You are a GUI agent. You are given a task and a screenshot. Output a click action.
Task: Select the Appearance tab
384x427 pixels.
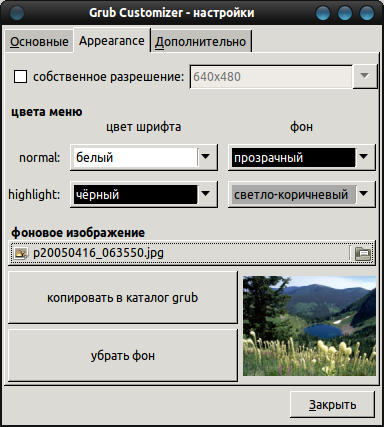(112, 41)
